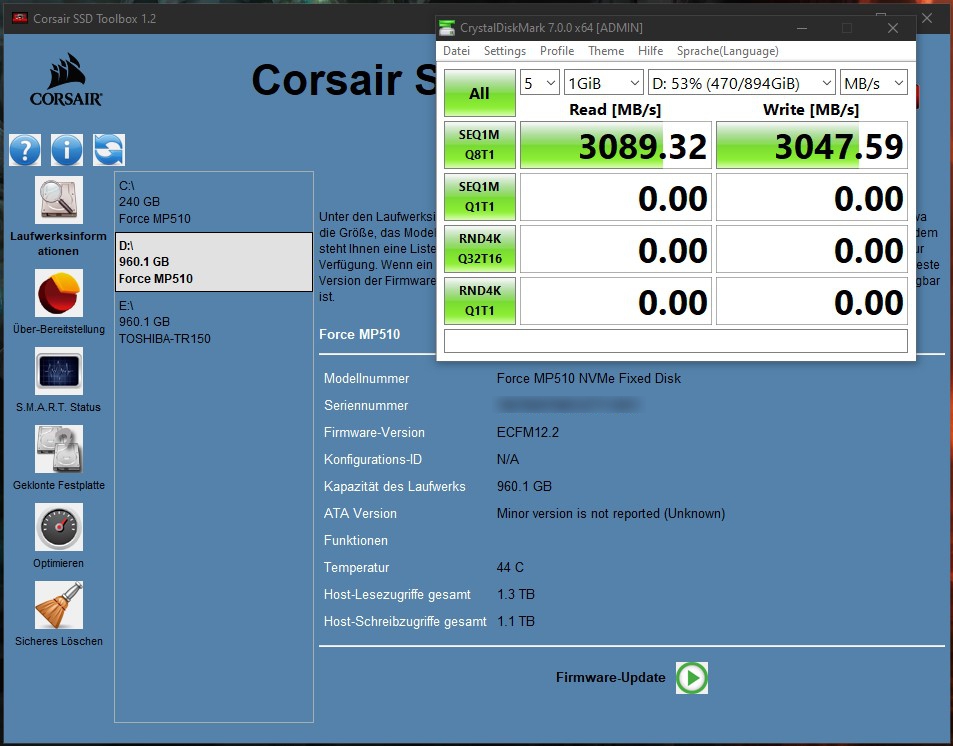Open the Laufwerksinformationen drive icon

[x=58, y=200]
